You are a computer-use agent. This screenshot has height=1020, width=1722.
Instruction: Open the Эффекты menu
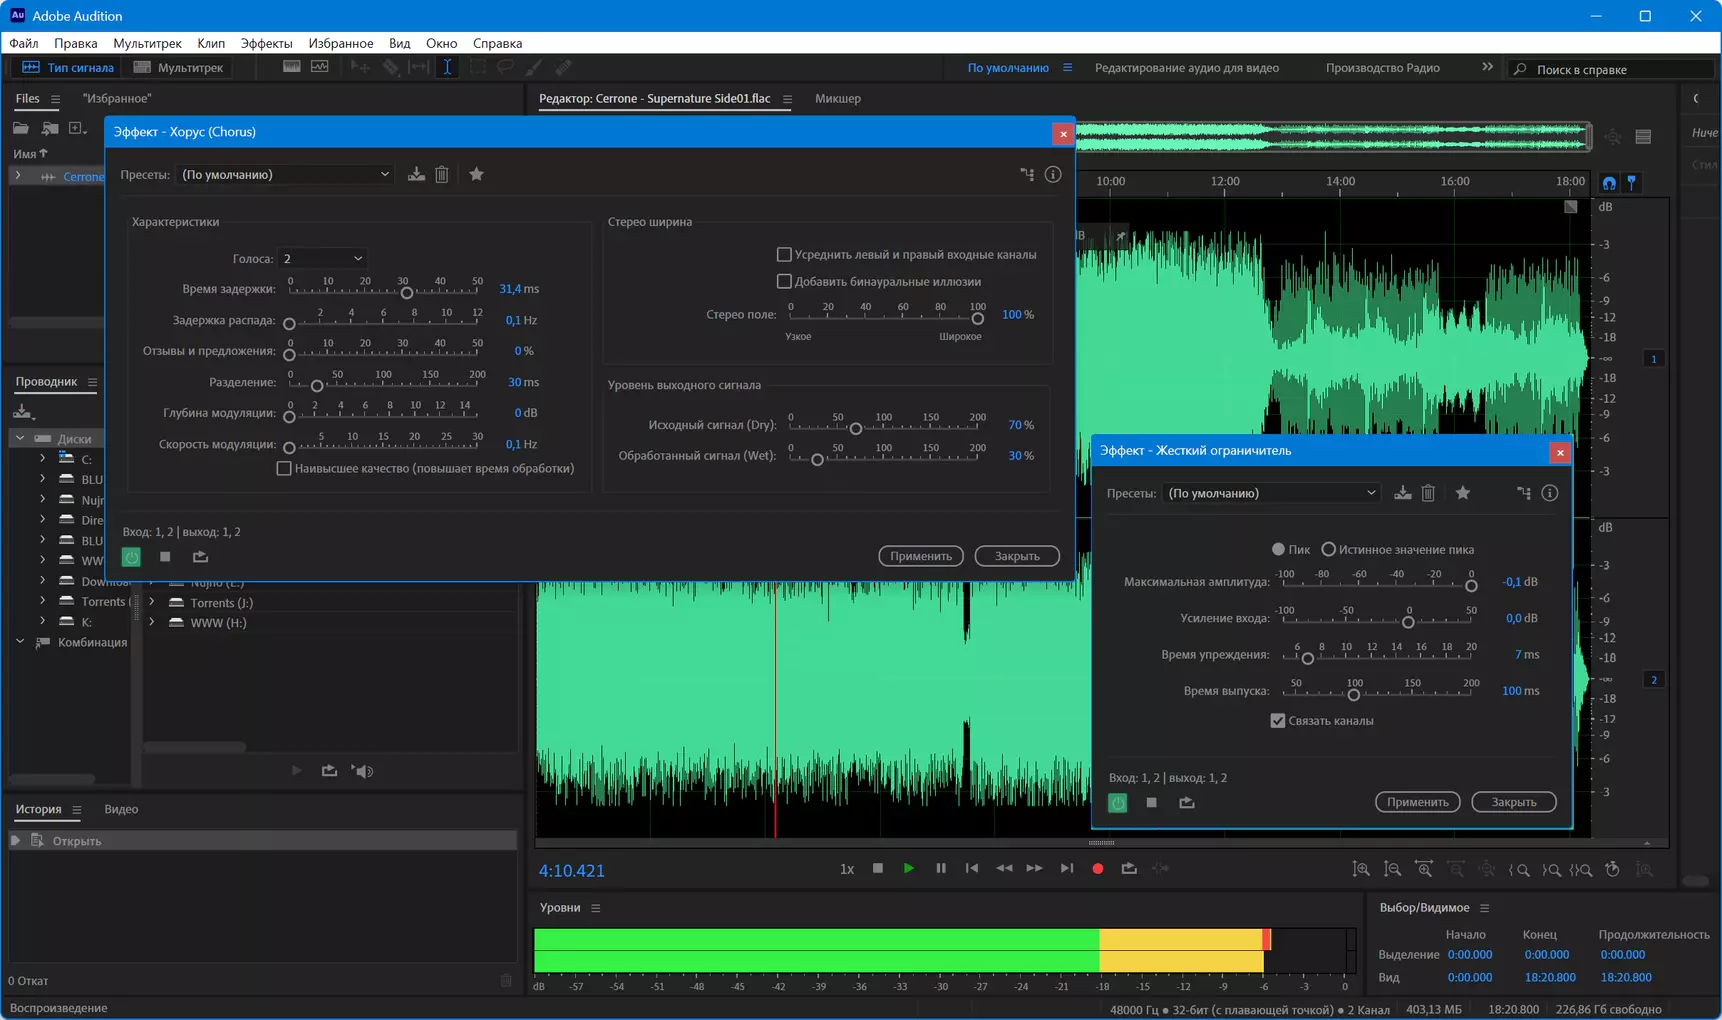pyautogui.click(x=266, y=43)
